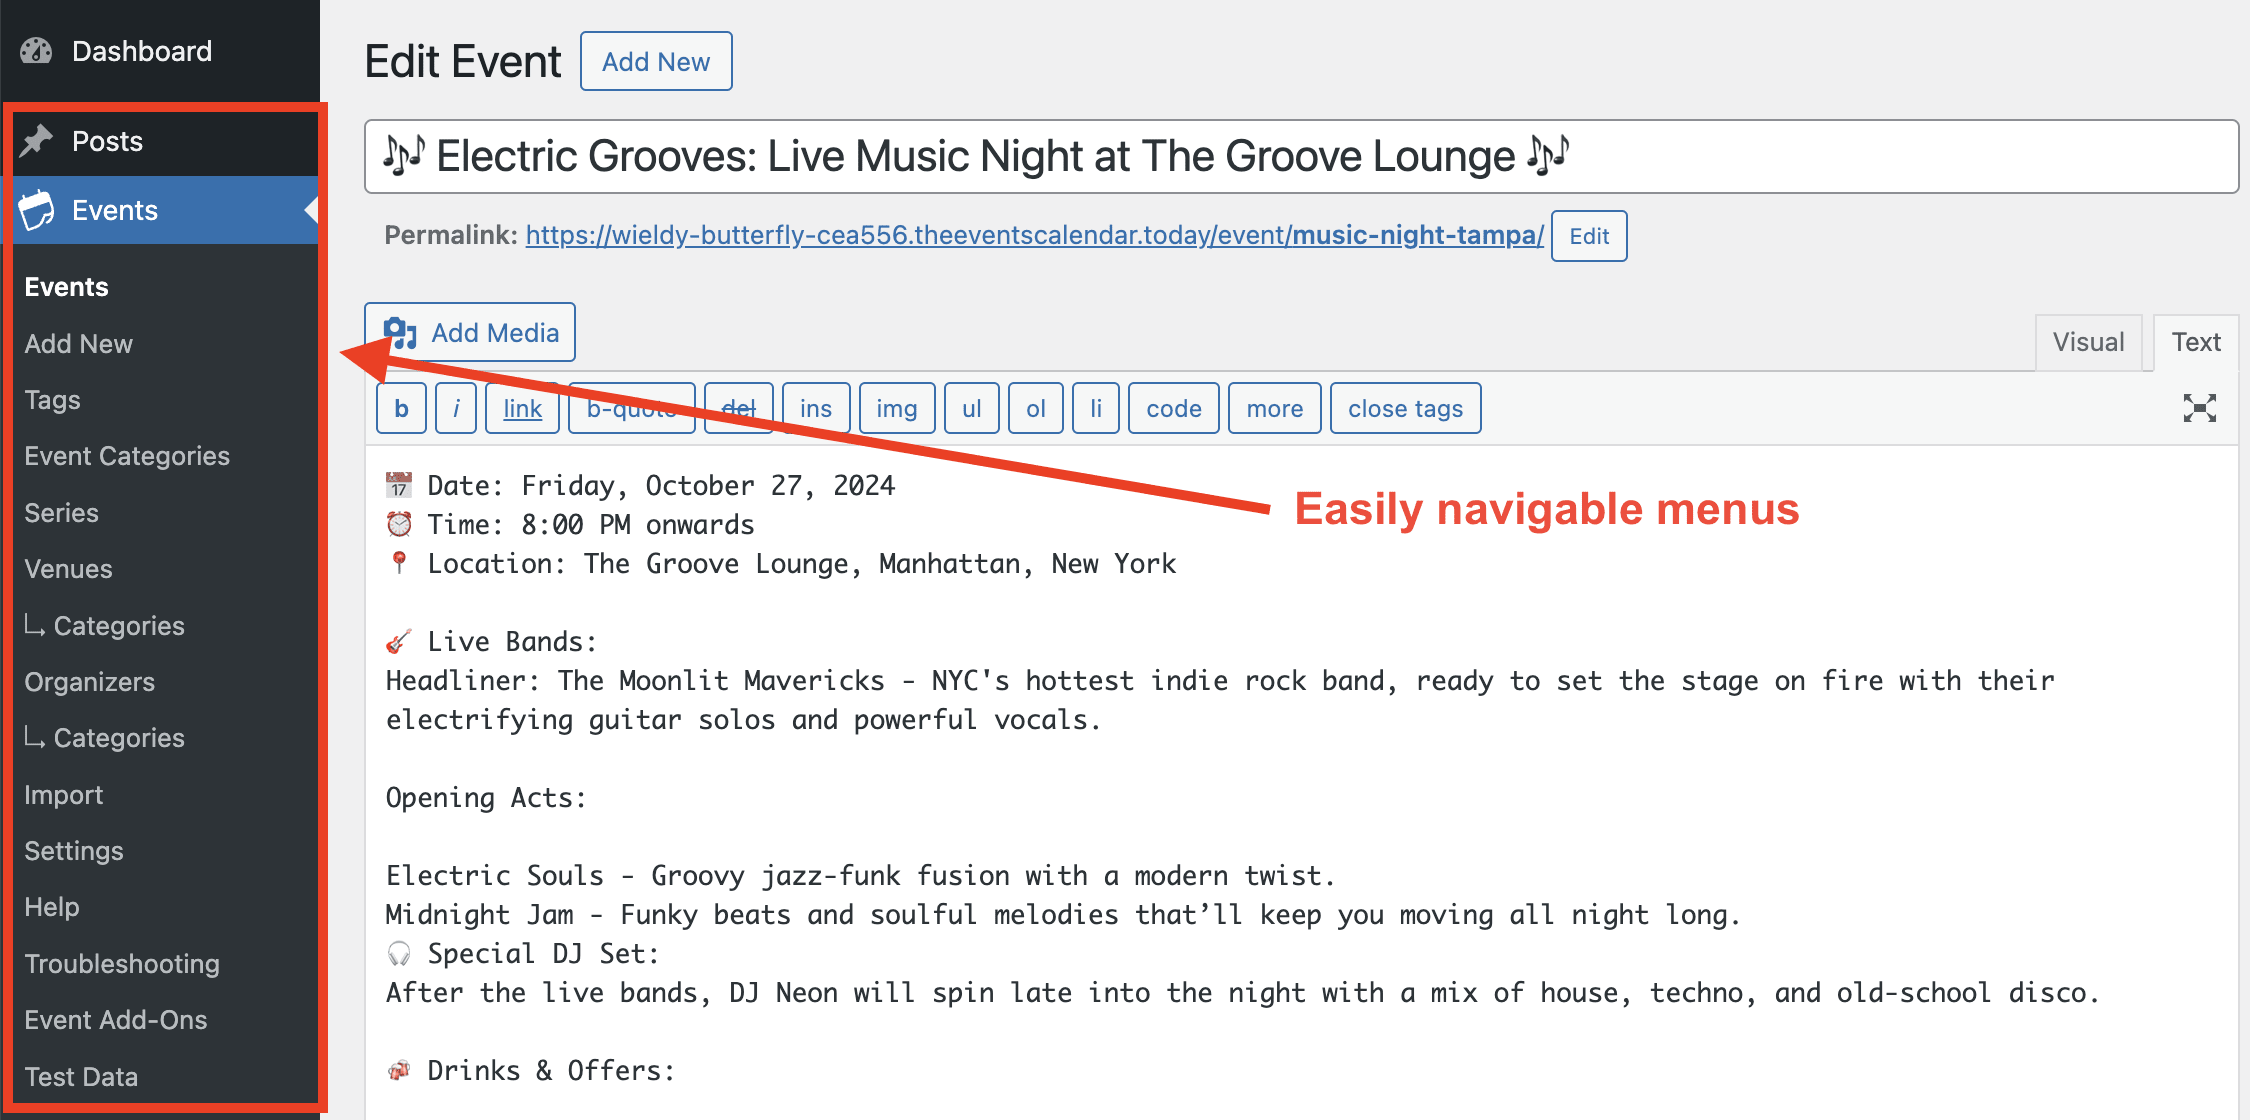Screen dimensions: 2250x1120
Task: Click the 'Time: 8:00 PM onwards' line
Action: coord(570,525)
